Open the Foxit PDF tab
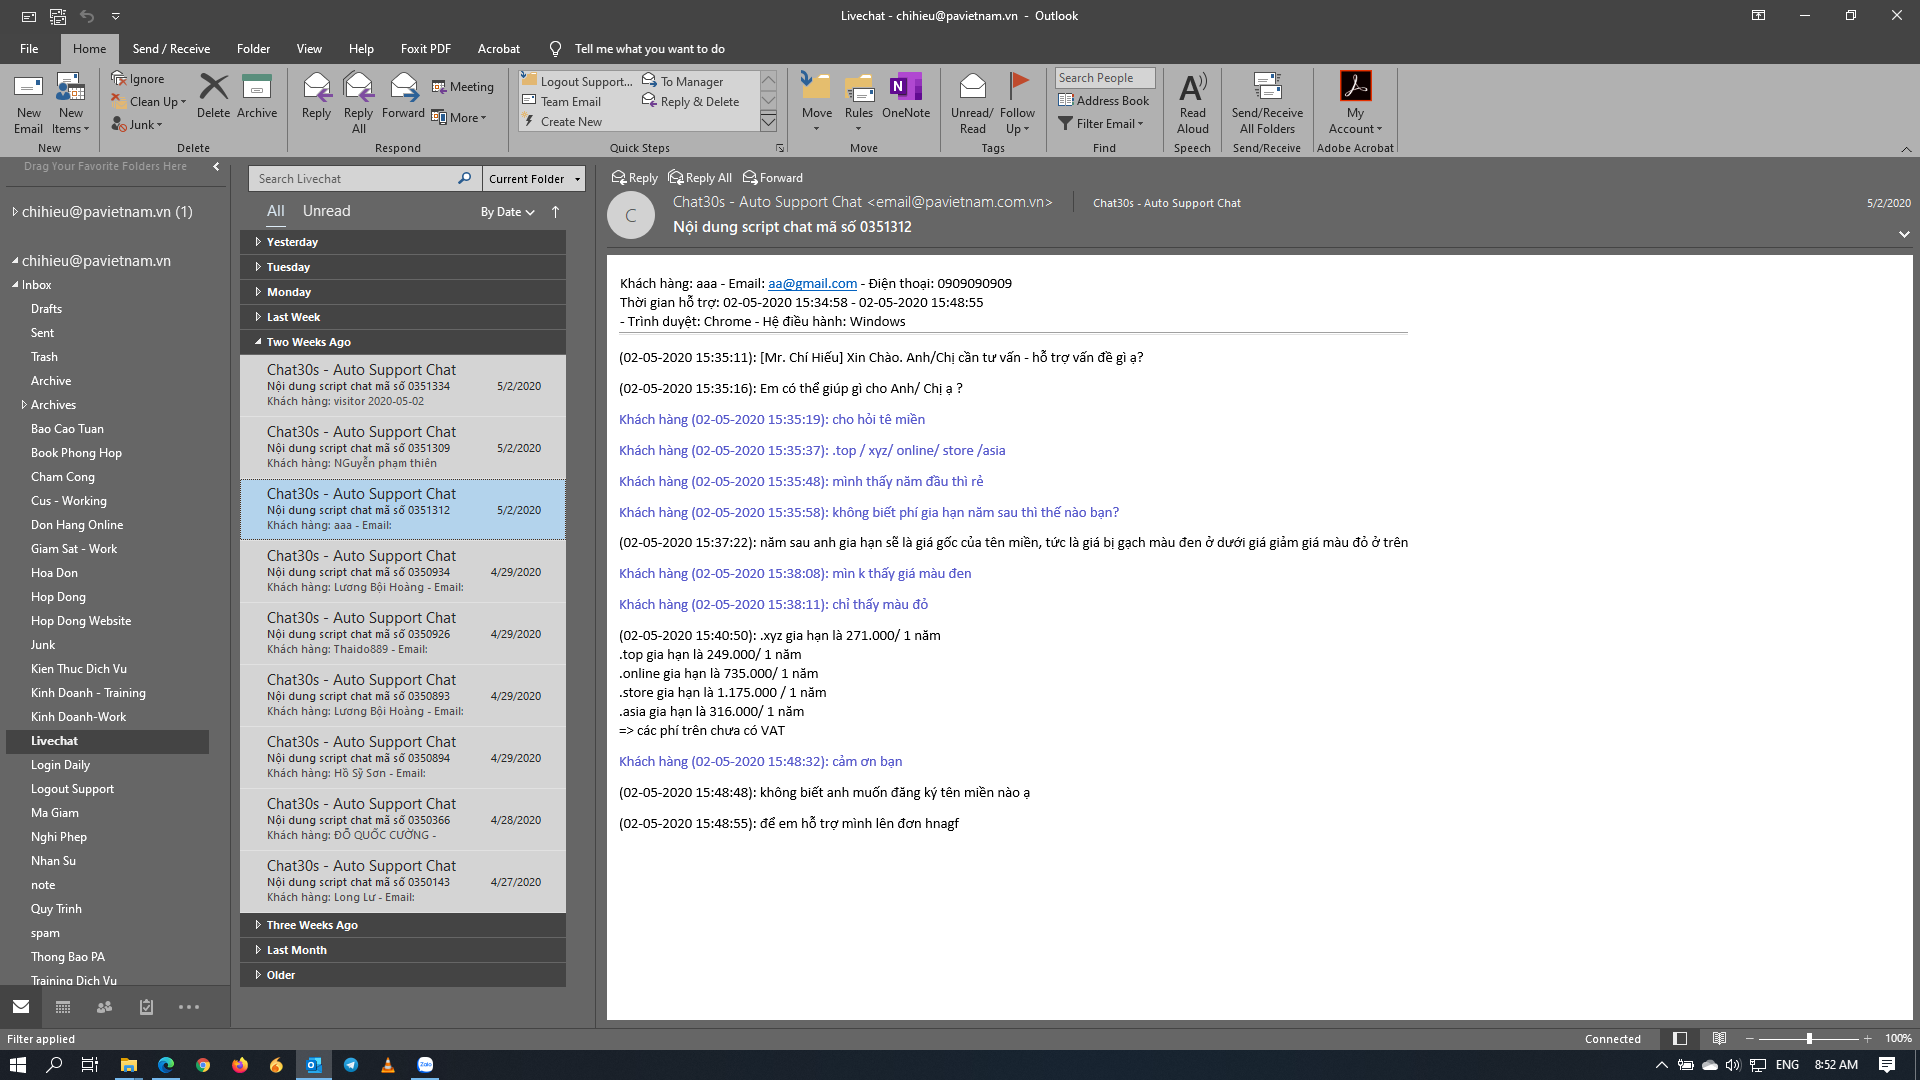Image resolution: width=1920 pixels, height=1080 pixels. tap(426, 48)
